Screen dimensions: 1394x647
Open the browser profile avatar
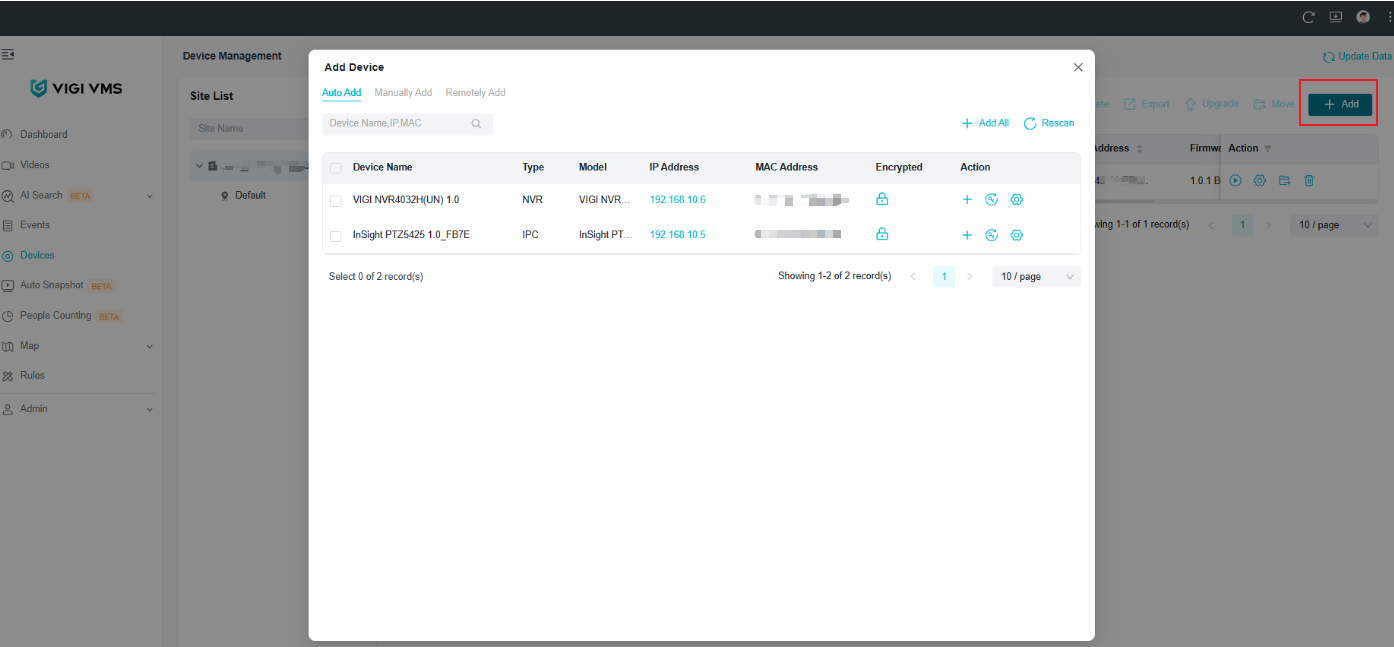[x=1363, y=17]
